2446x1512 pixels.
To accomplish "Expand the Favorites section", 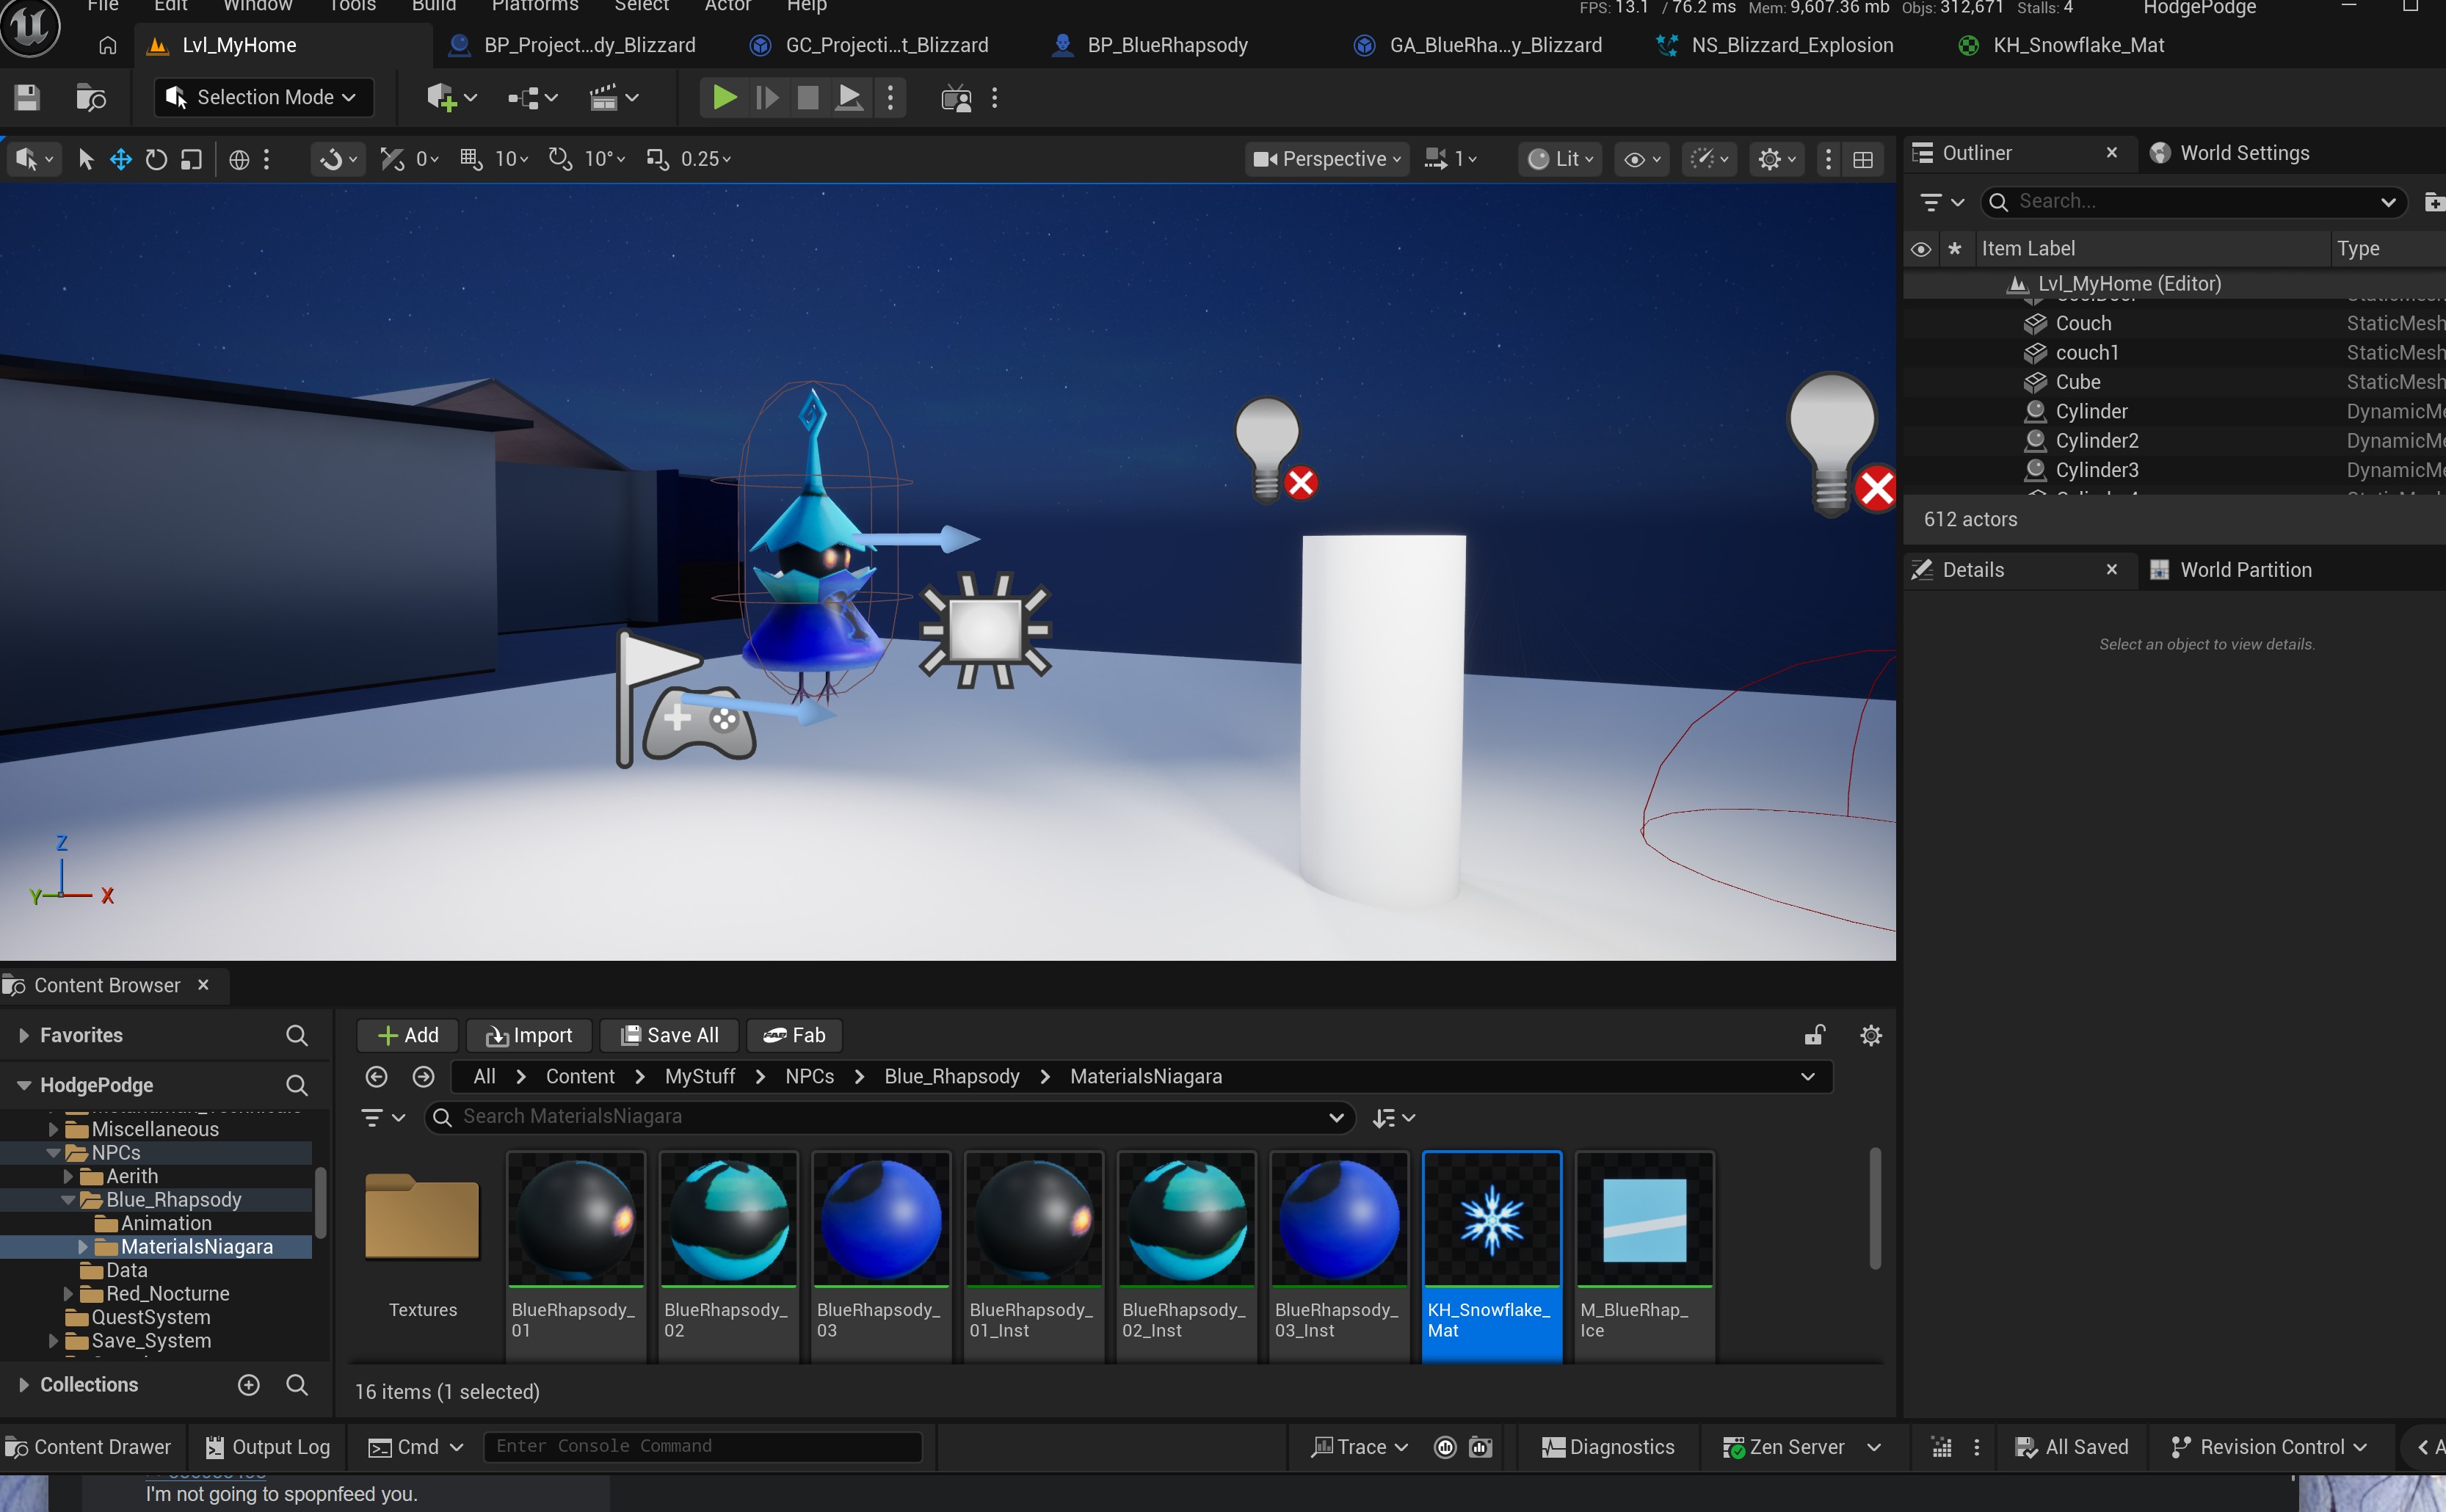I will click(x=24, y=1035).
